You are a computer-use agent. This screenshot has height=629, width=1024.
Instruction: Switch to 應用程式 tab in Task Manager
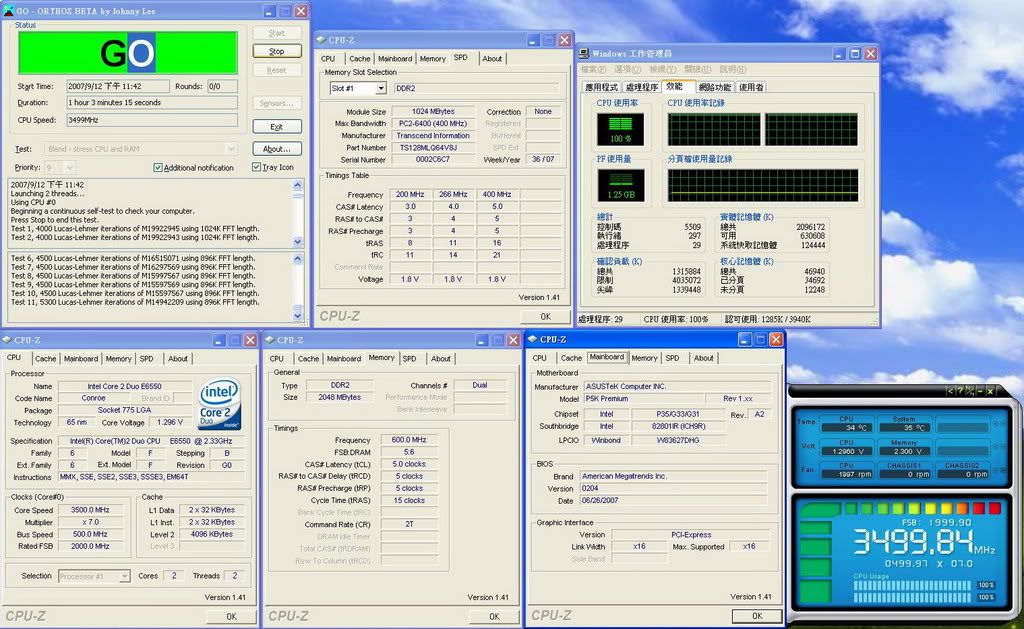pyautogui.click(x=601, y=87)
